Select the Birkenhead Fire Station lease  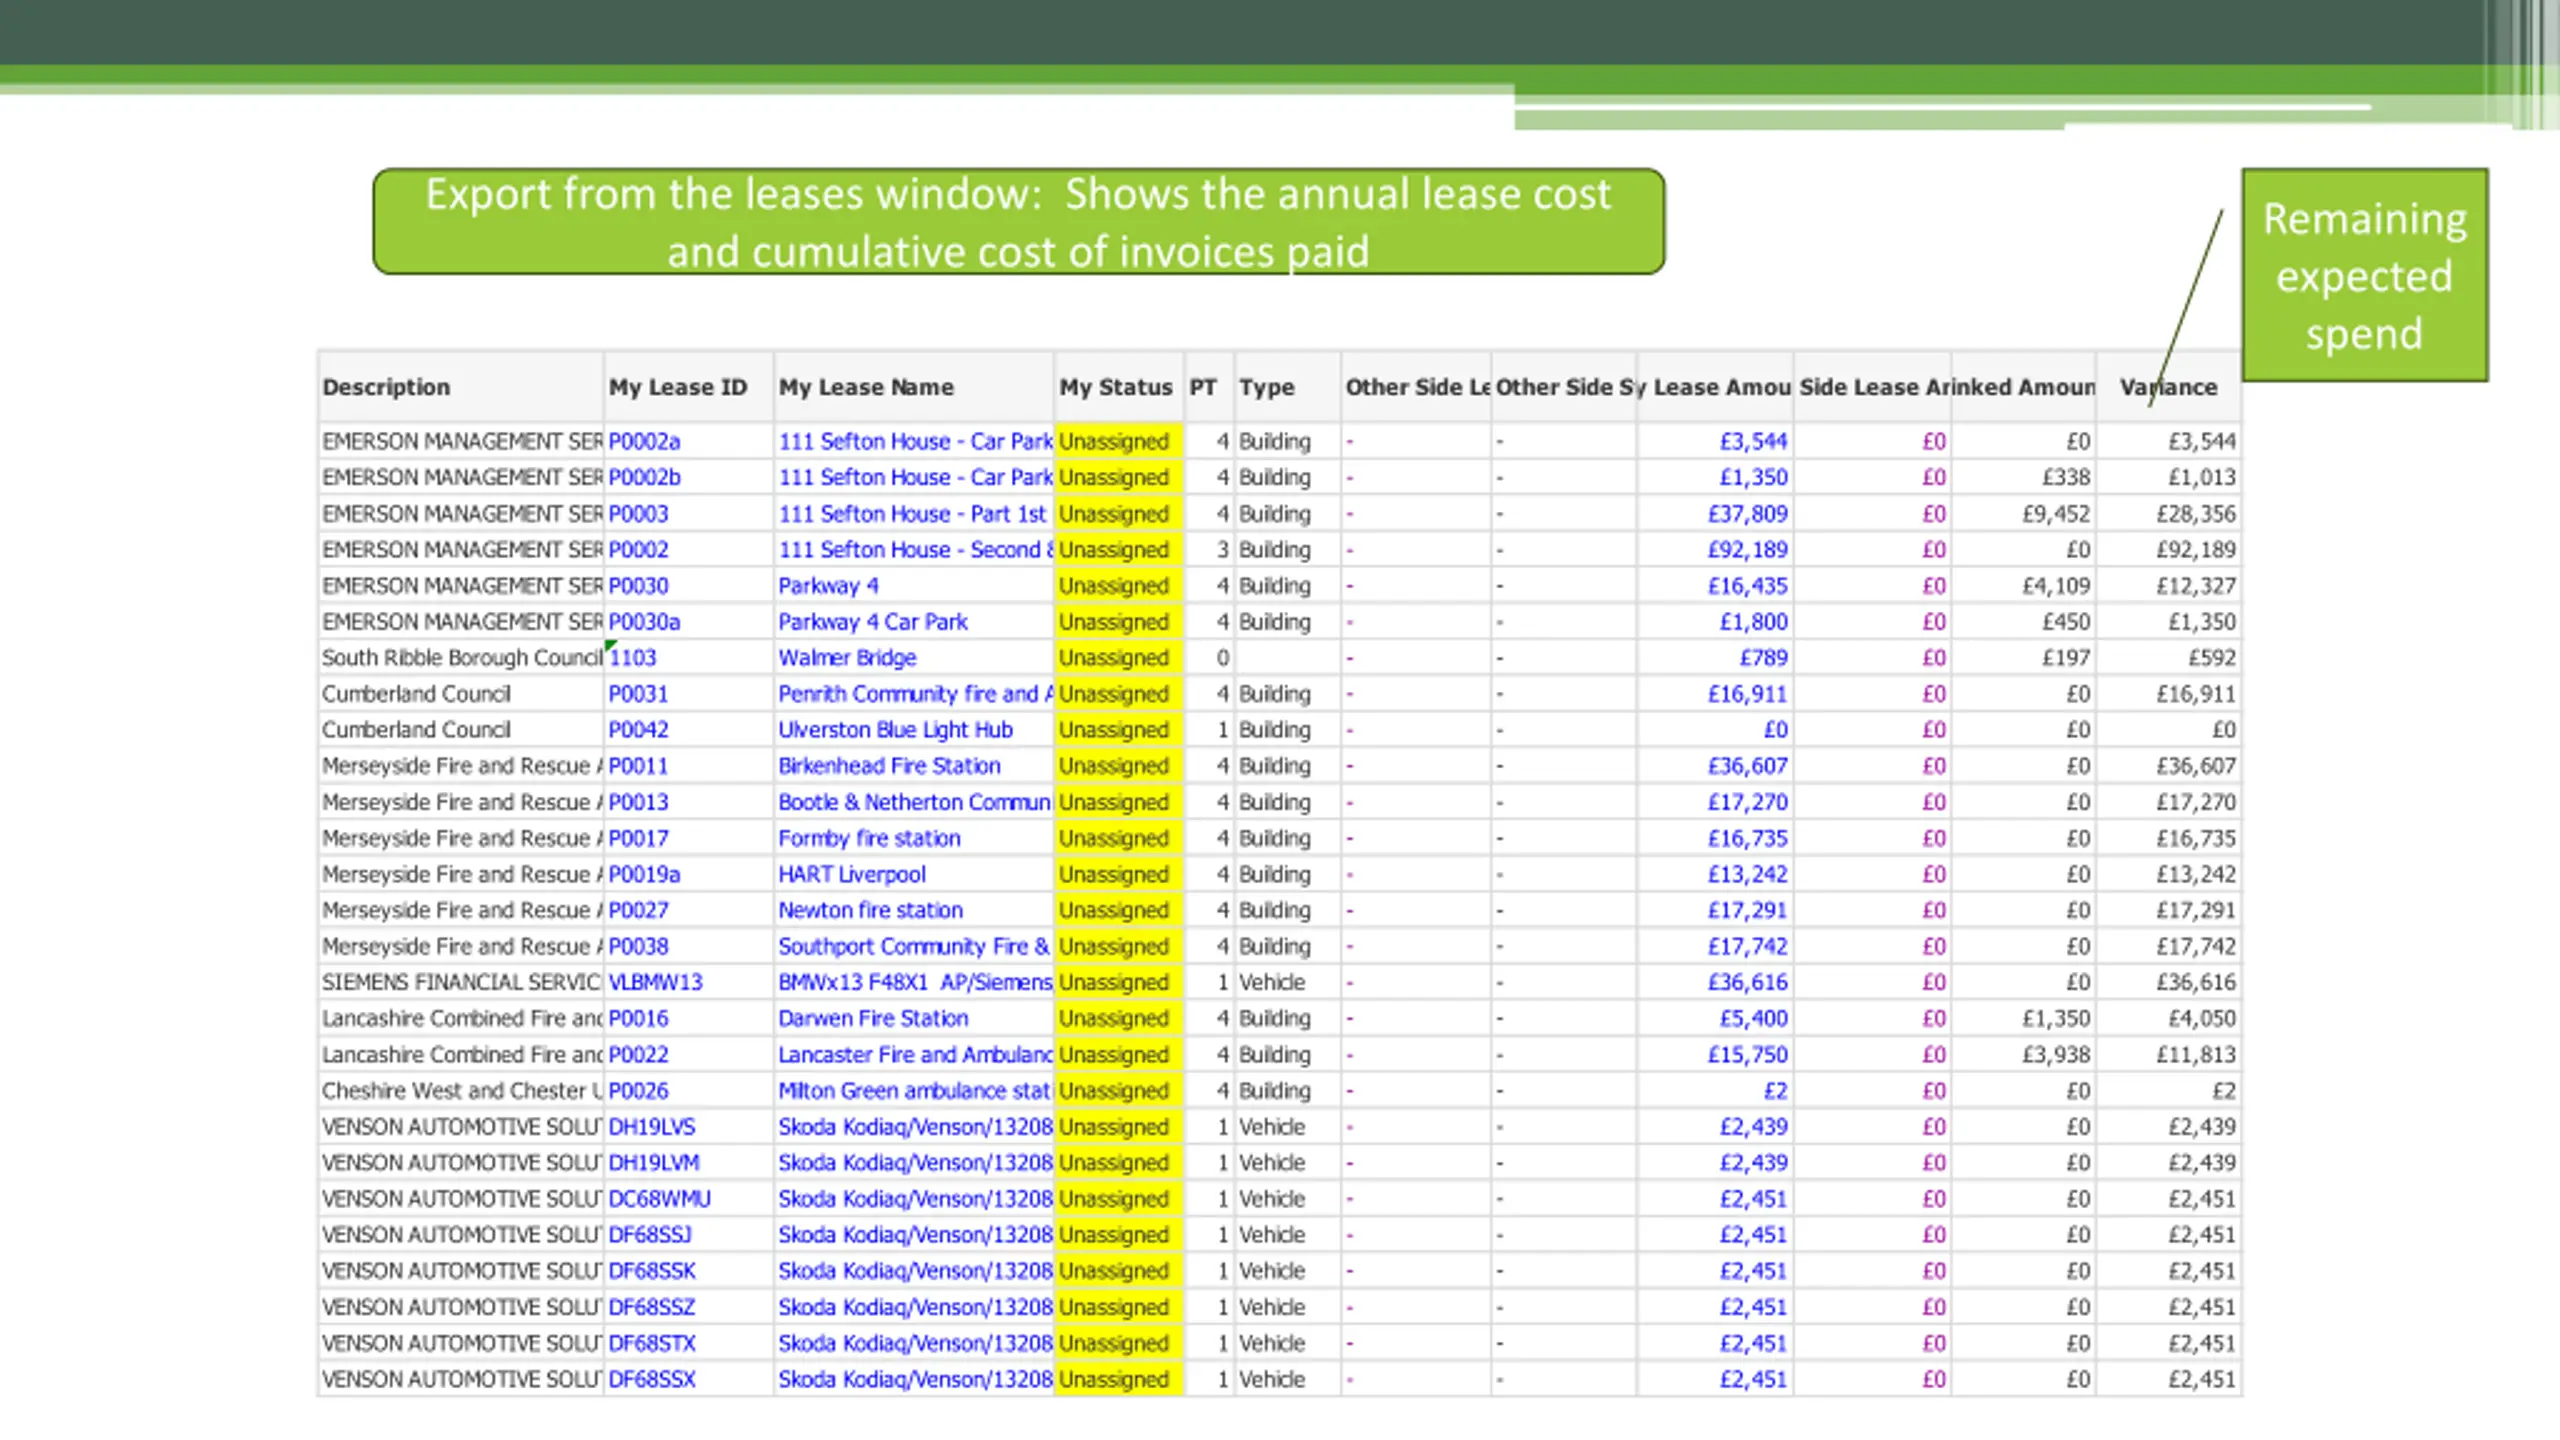[x=889, y=765]
